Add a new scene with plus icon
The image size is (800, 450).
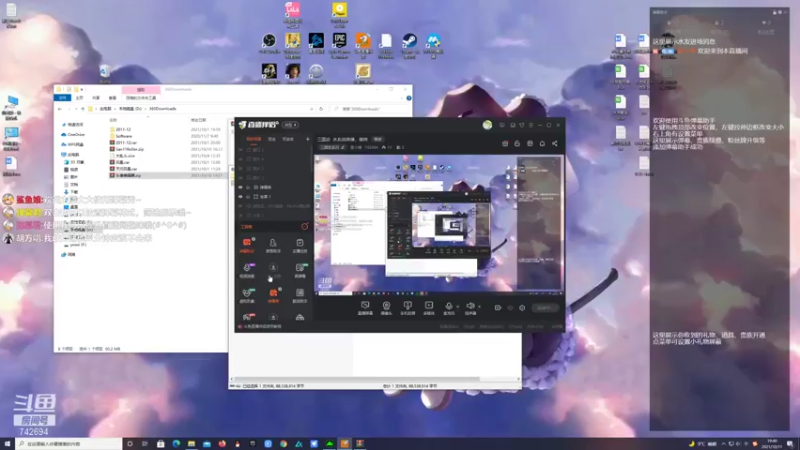coord(307,139)
